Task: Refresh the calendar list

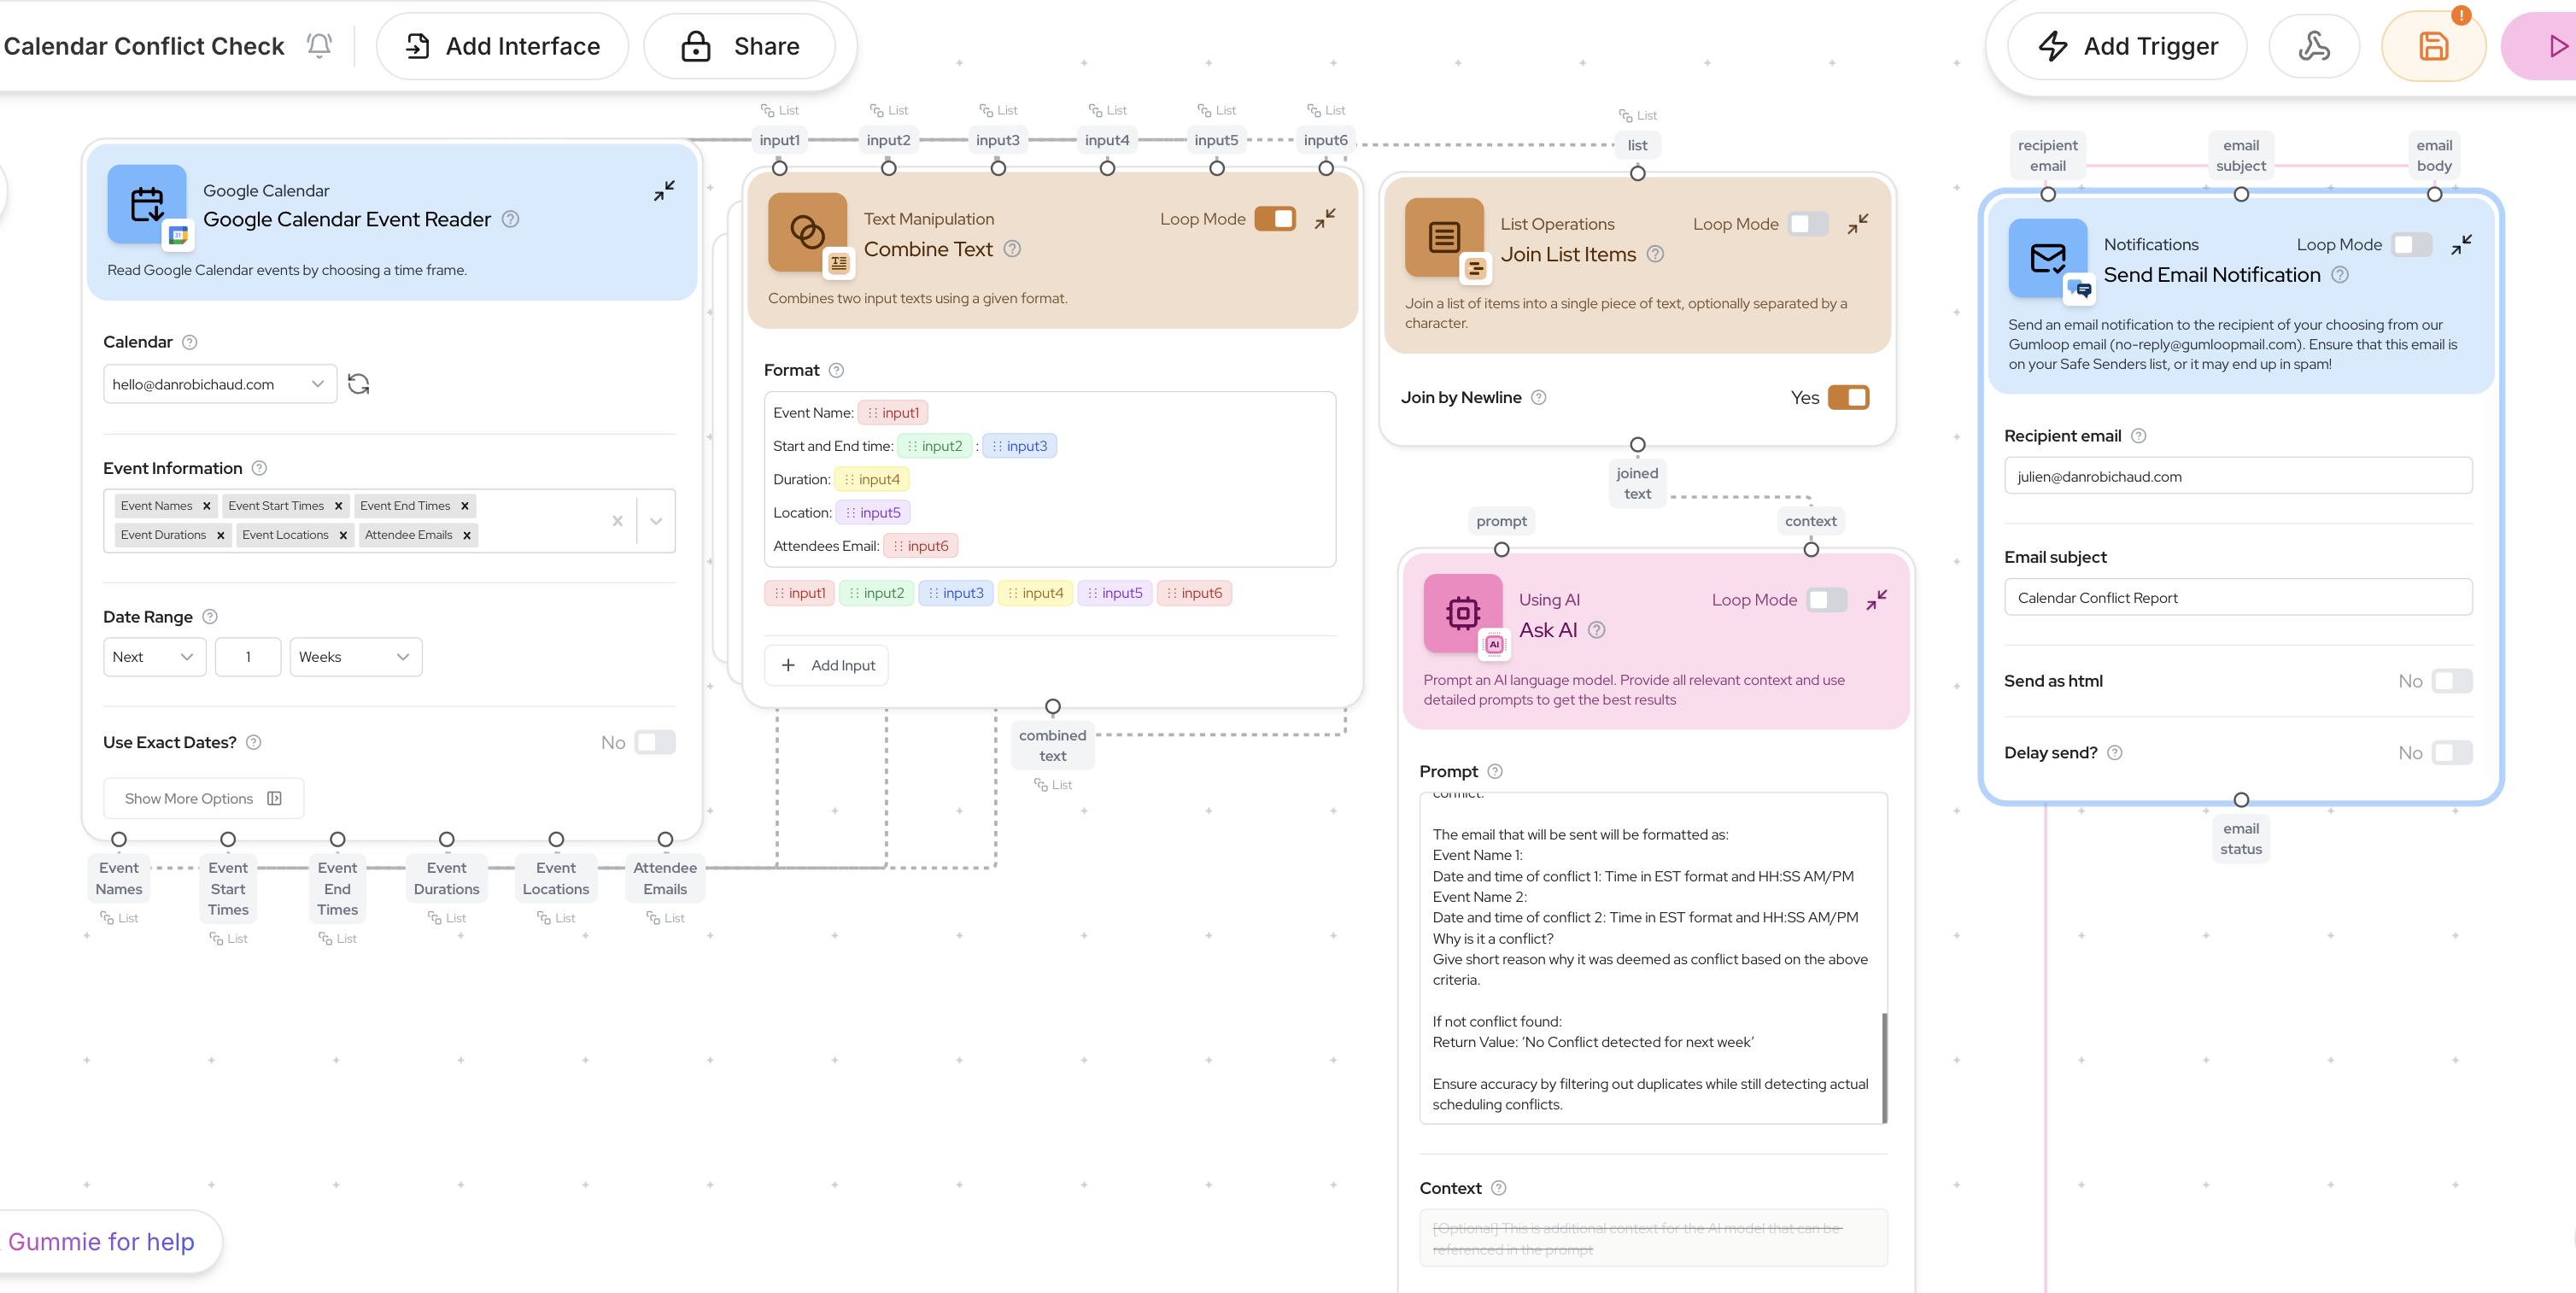Action: tap(358, 384)
